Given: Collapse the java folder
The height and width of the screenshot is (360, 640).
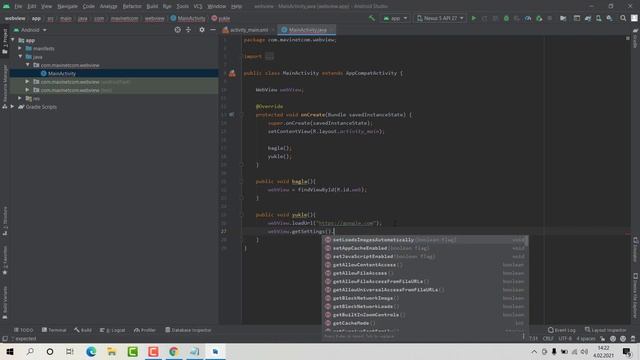Looking at the screenshot, I should 20,57.
